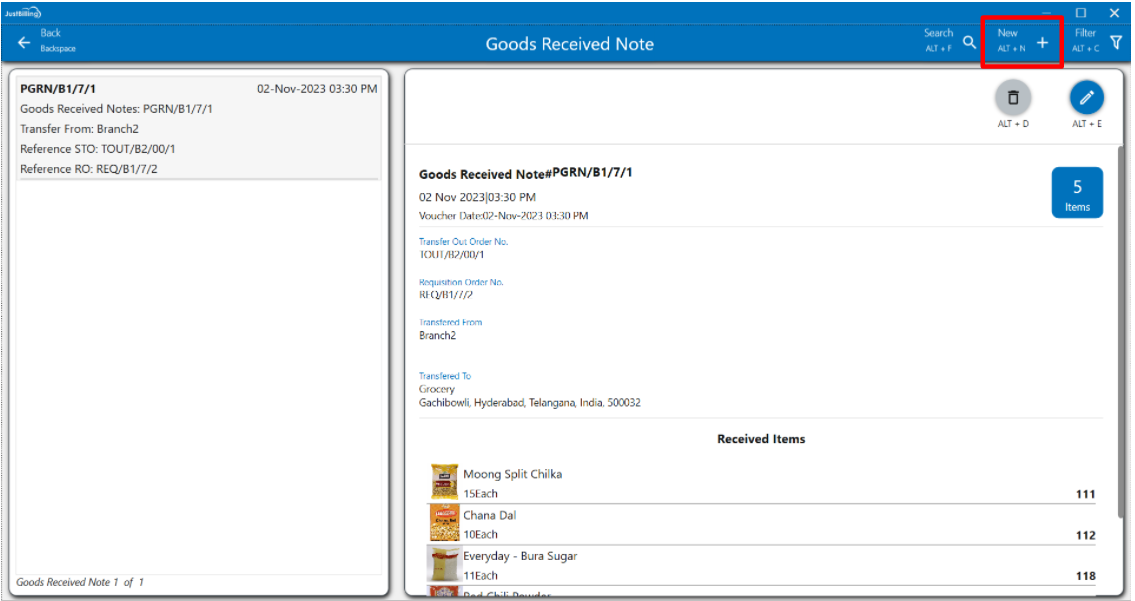Viewport: 1135px width, 601px height.
Task: Click Everyday - Bura Sugar item name
Action: click(x=520, y=556)
